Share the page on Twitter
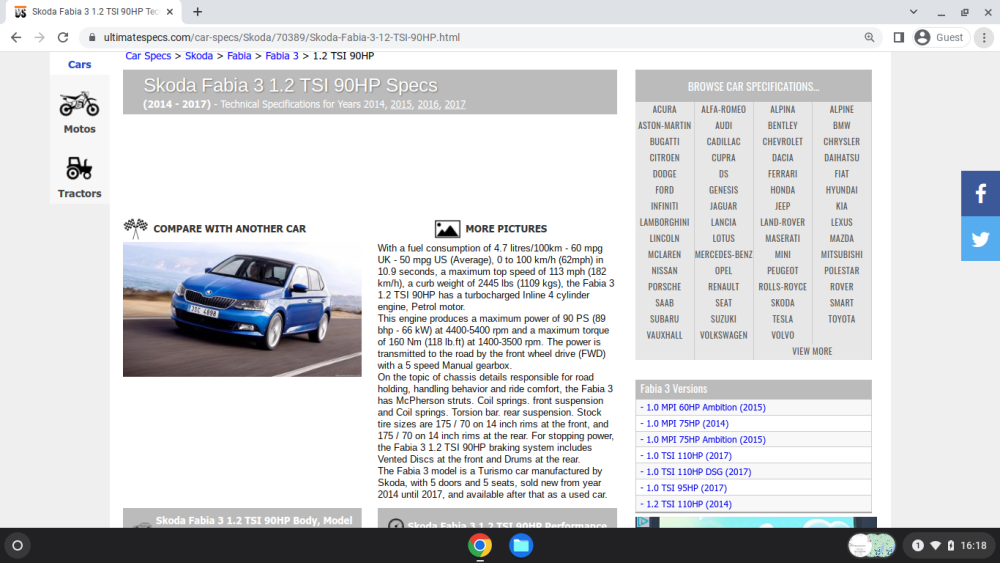 pos(980,238)
